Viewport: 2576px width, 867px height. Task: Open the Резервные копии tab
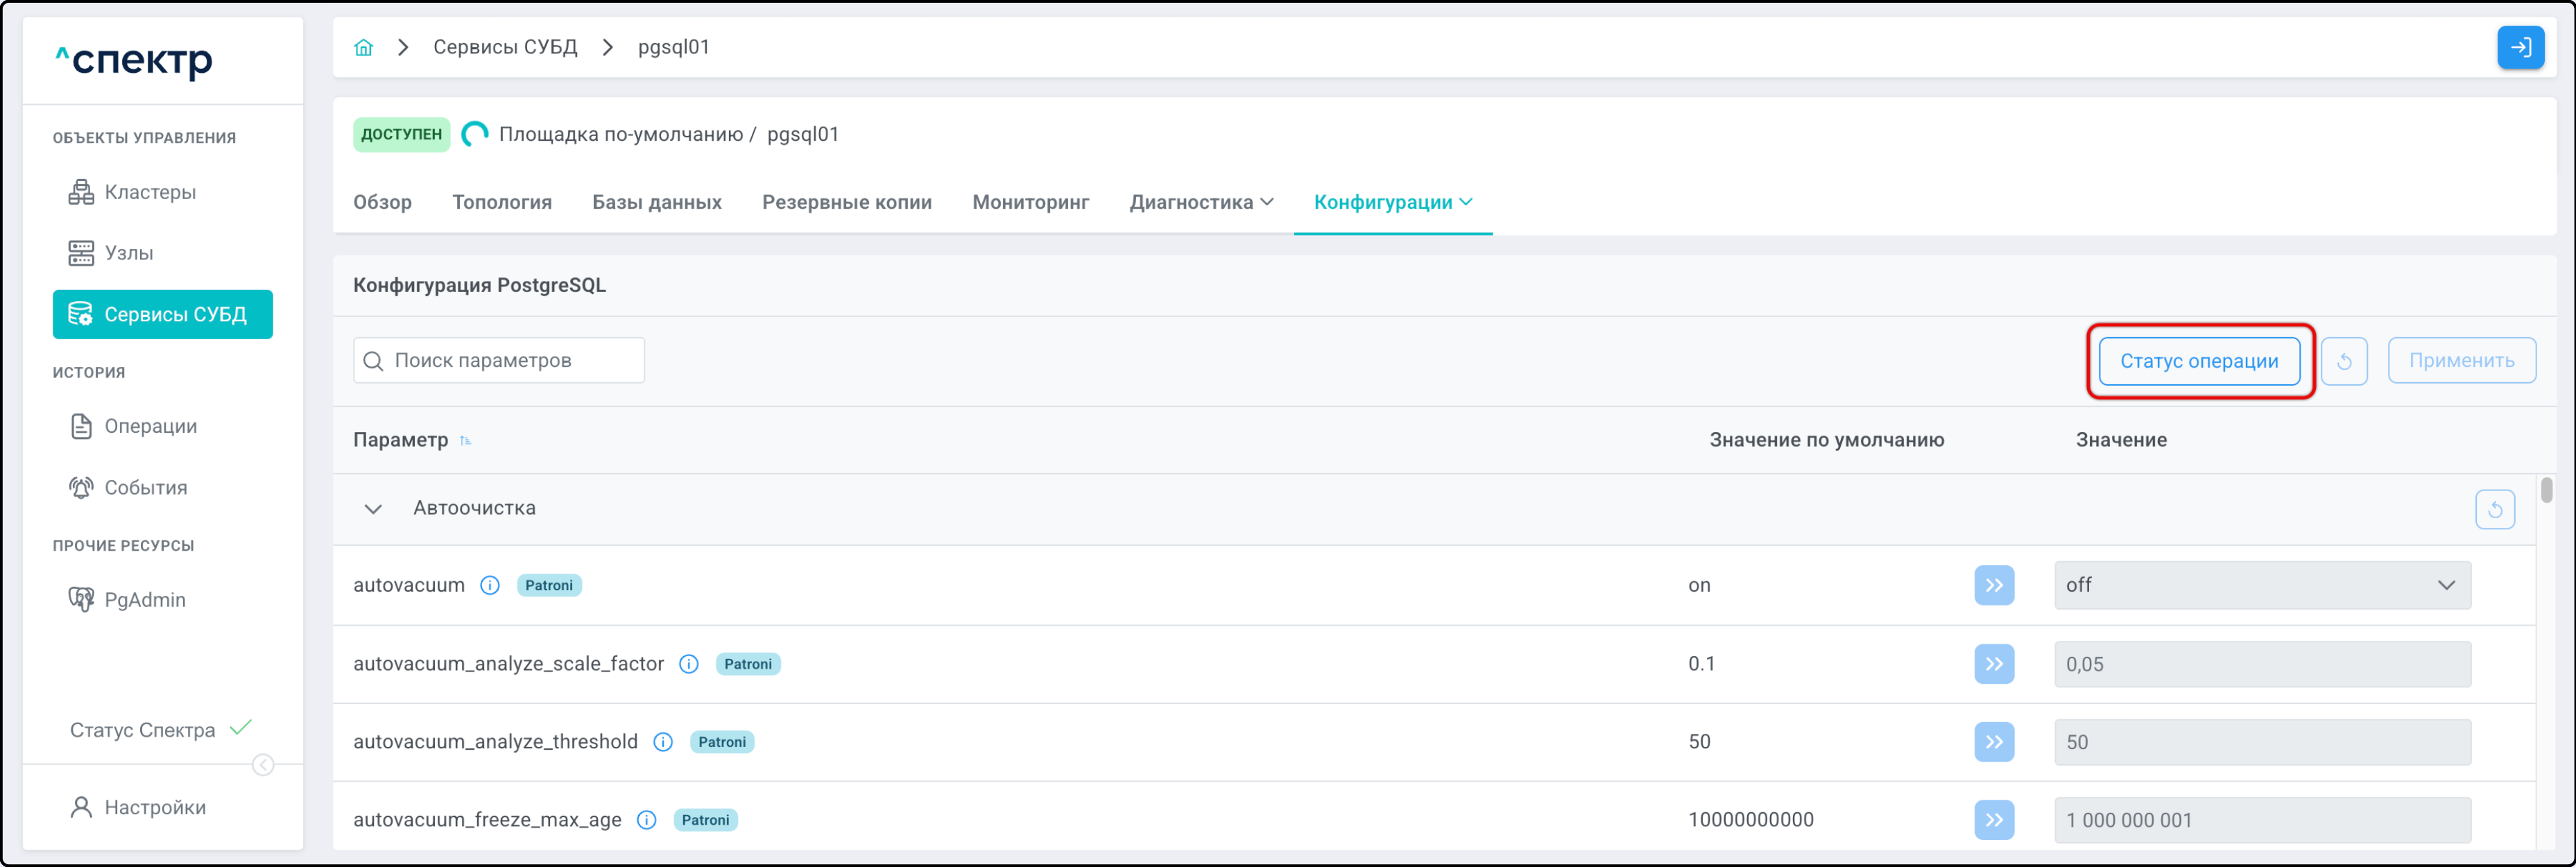846,202
